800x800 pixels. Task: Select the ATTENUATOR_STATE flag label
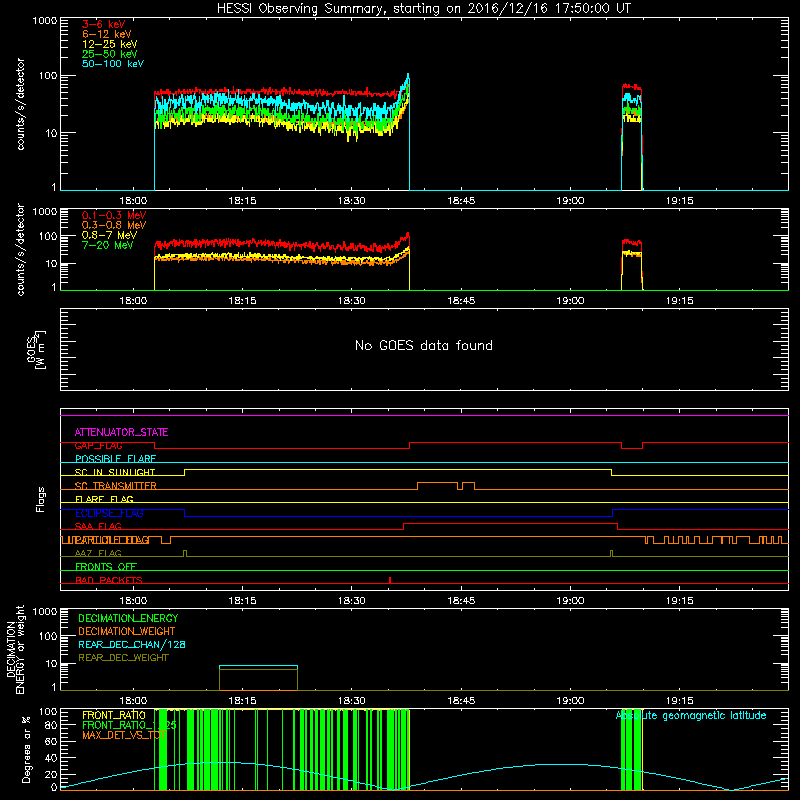pos(121,432)
